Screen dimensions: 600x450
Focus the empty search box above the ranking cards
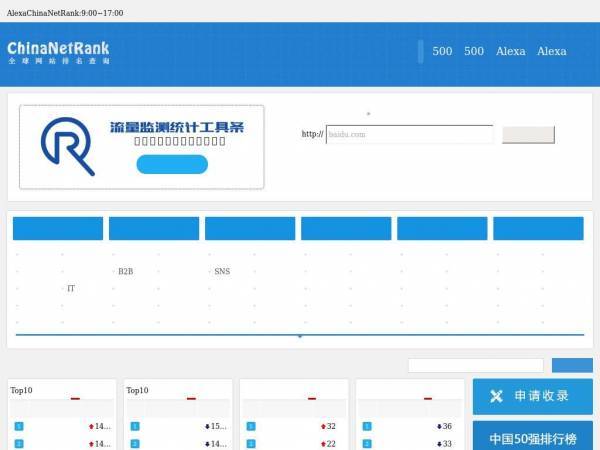[x=476, y=365]
